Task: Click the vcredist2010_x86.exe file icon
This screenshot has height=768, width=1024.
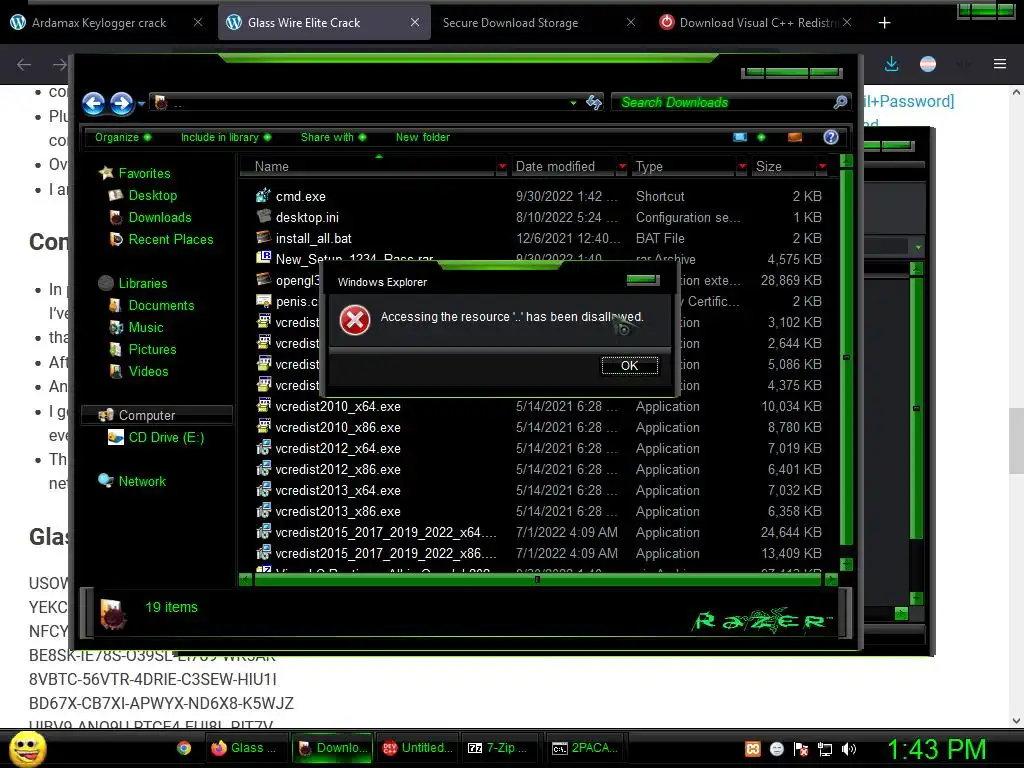Action: pyautogui.click(x=264, y=426)
